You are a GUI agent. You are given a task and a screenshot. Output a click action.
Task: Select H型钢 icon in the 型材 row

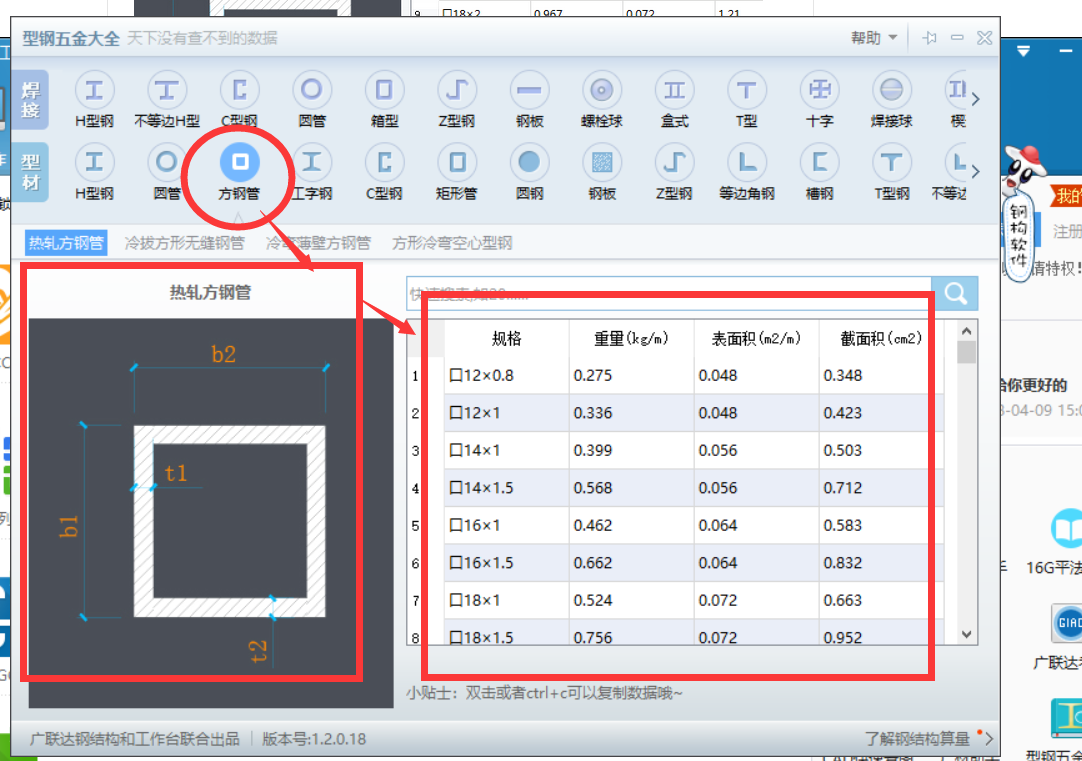94,163
